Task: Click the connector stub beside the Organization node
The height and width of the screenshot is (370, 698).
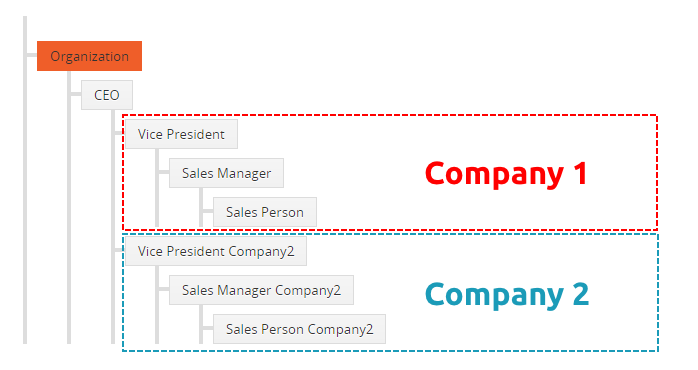Action: pos(31,55)
